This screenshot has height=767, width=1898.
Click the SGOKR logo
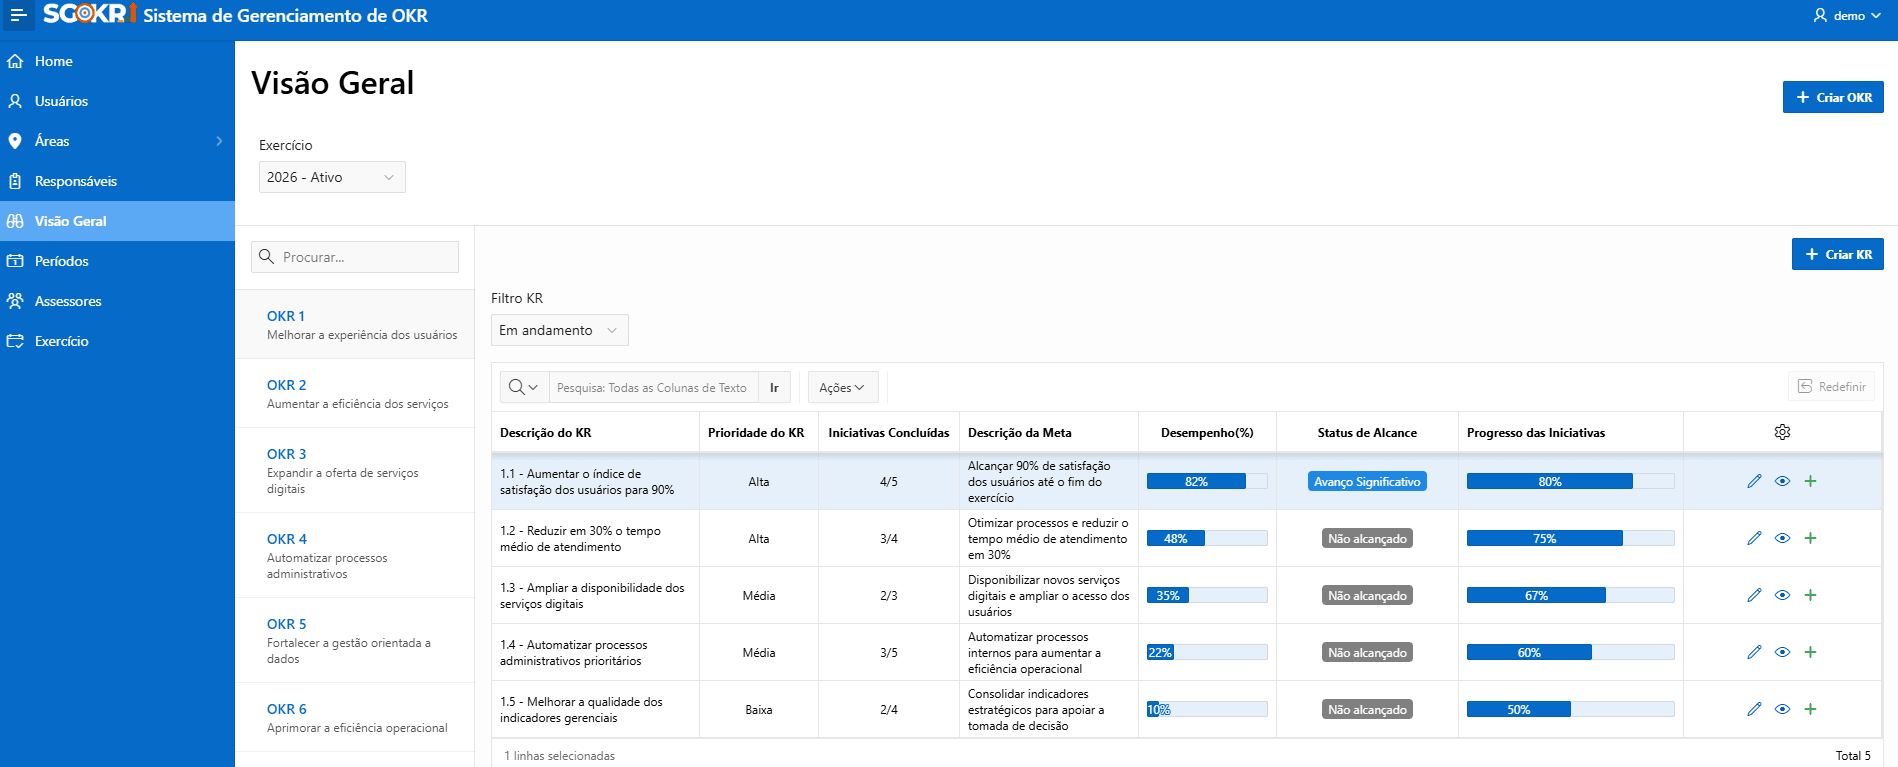[x=90, y=14]
